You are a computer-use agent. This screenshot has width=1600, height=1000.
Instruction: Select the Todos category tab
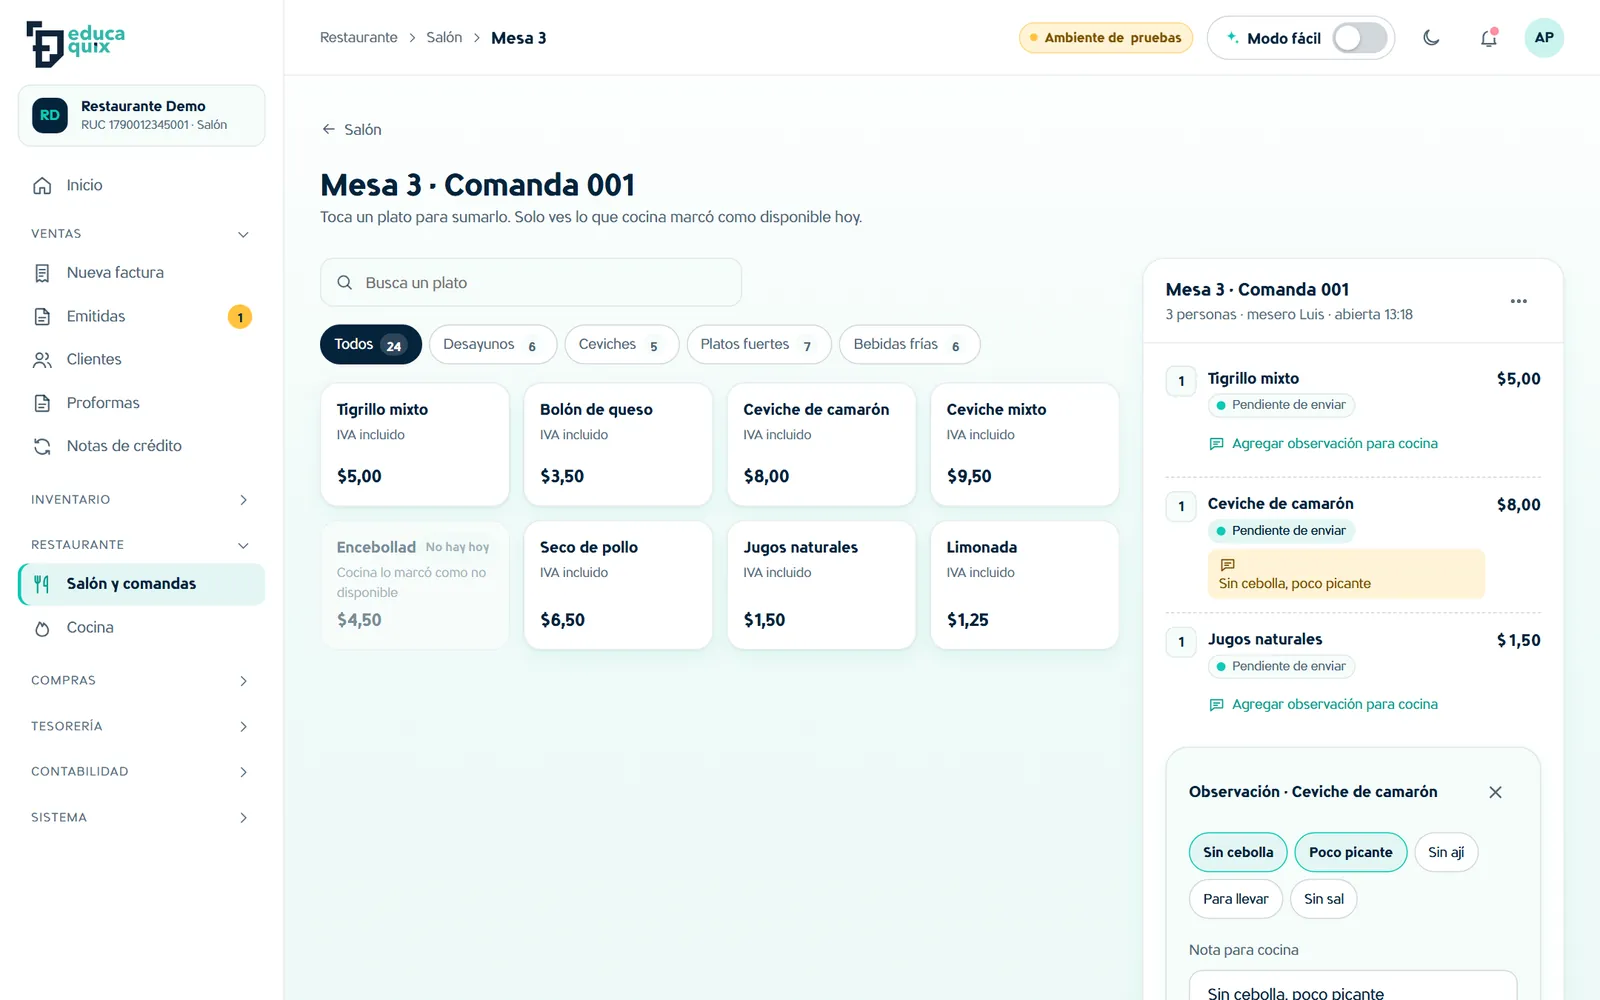(x=371, y=344)
